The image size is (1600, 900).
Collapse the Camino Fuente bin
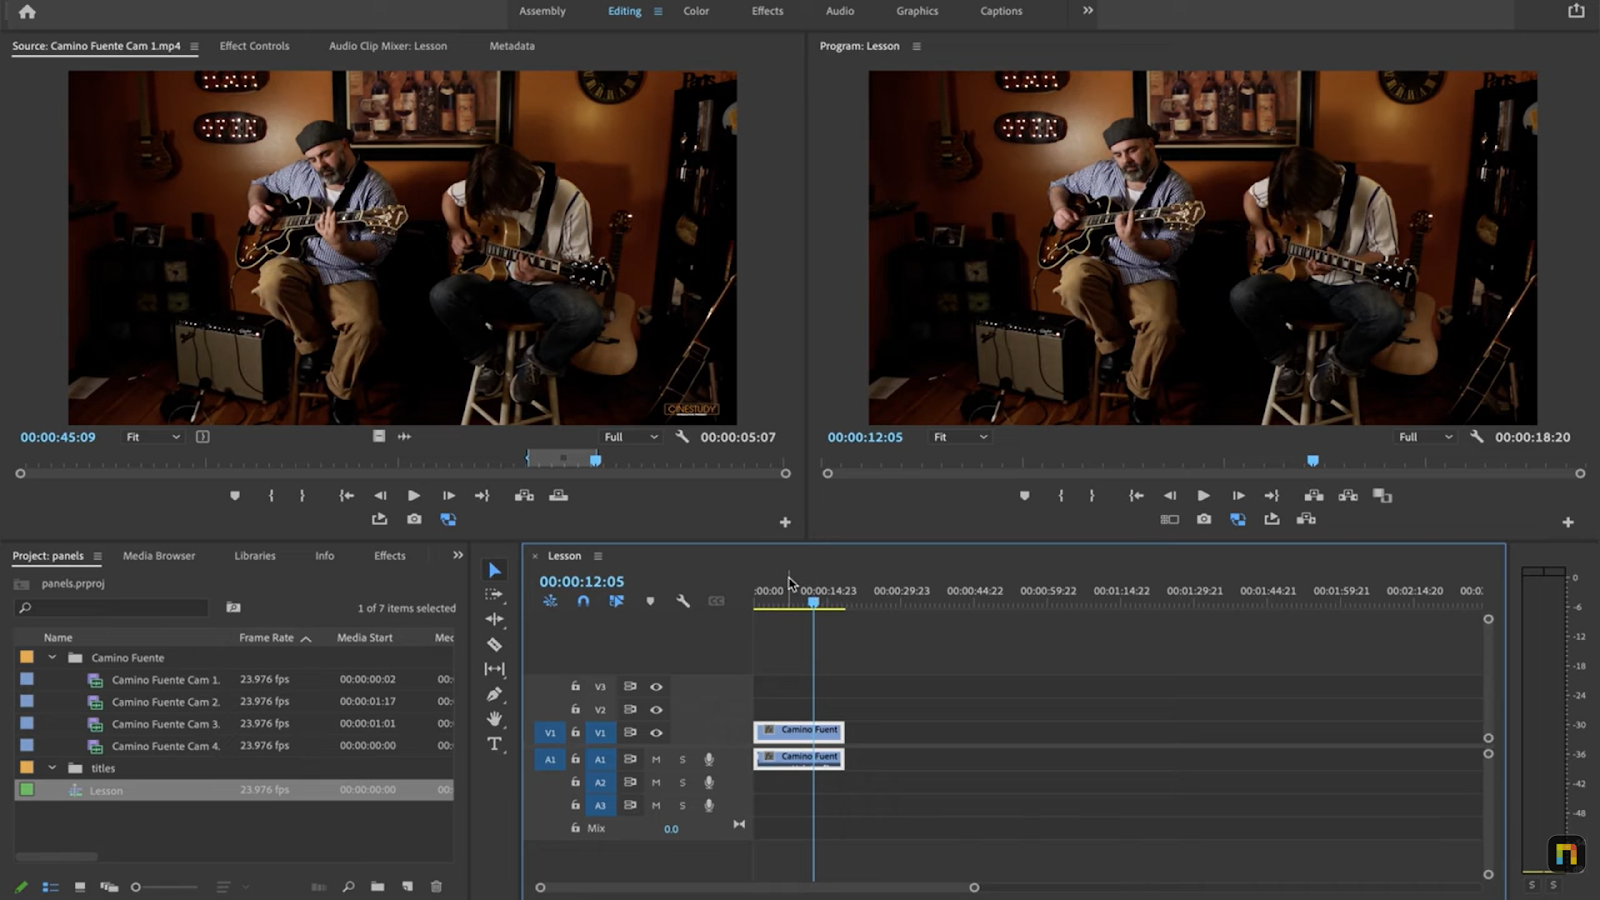point(52,658)
